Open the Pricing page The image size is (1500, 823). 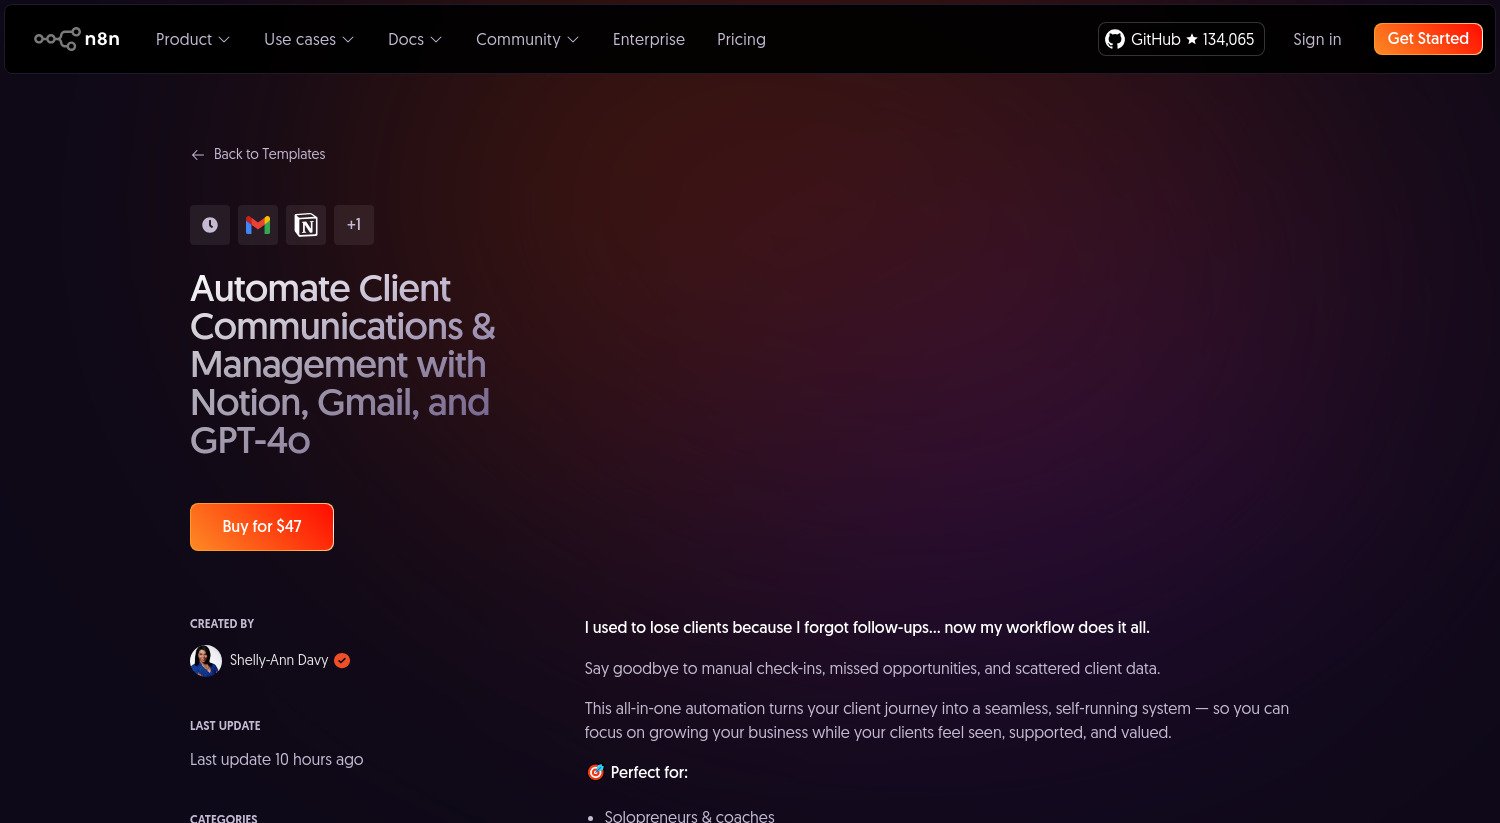coord(741,39)
